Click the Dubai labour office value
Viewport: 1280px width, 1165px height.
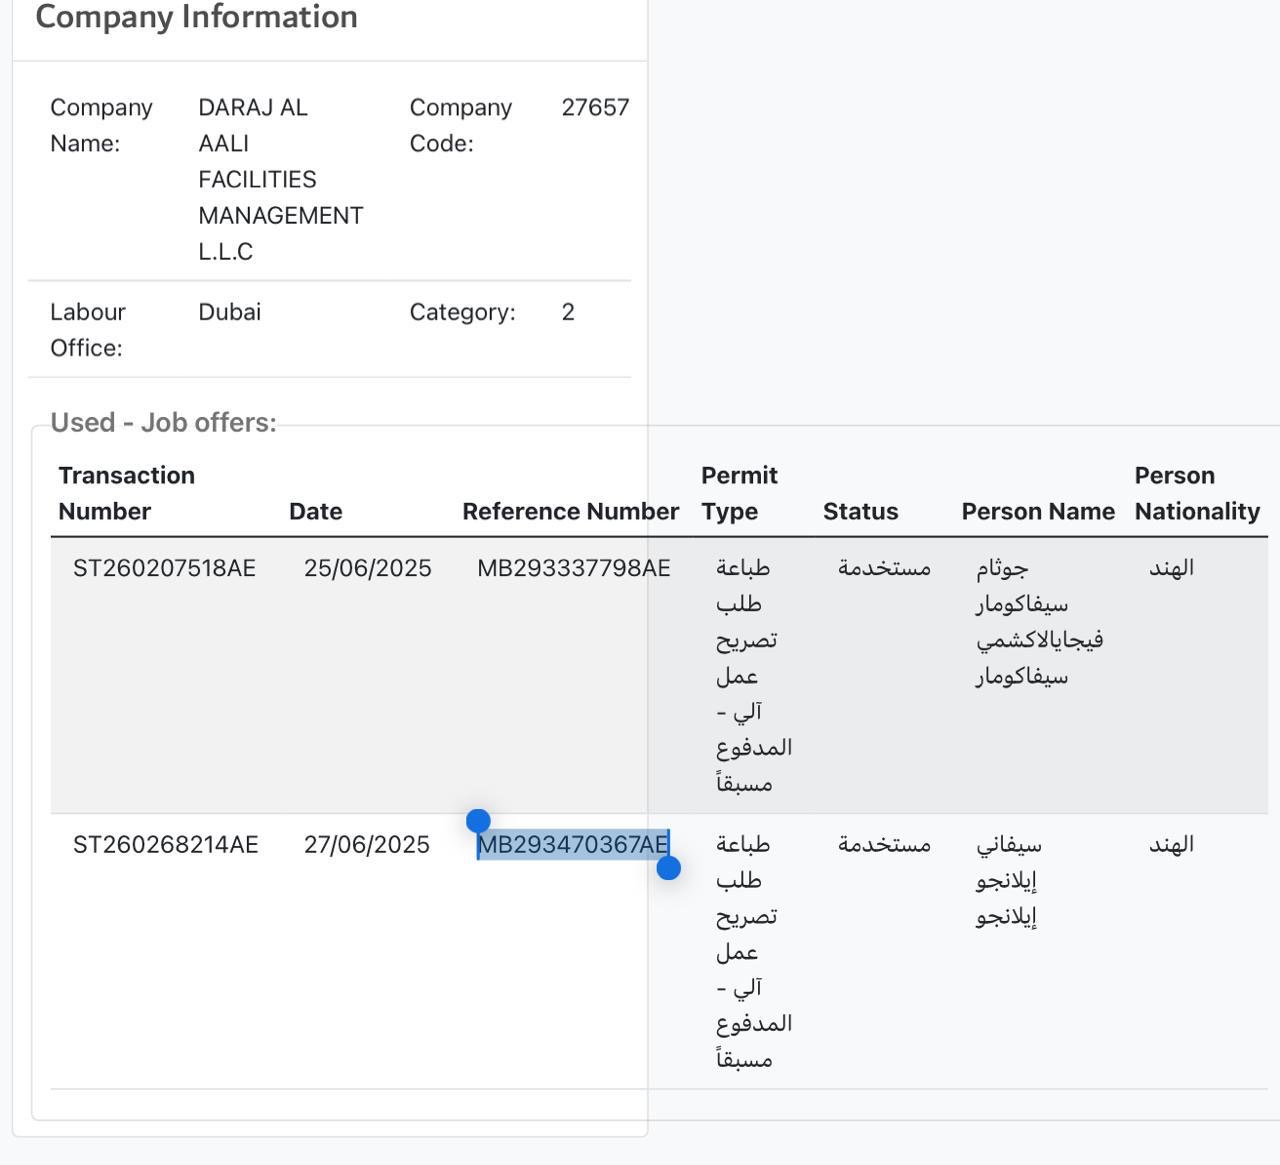[229, 312]
